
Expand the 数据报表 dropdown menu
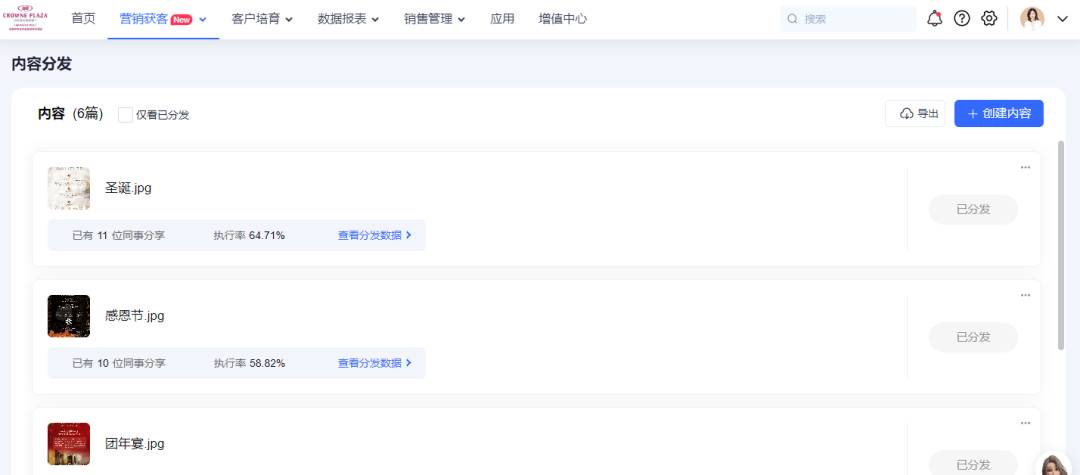348,19
